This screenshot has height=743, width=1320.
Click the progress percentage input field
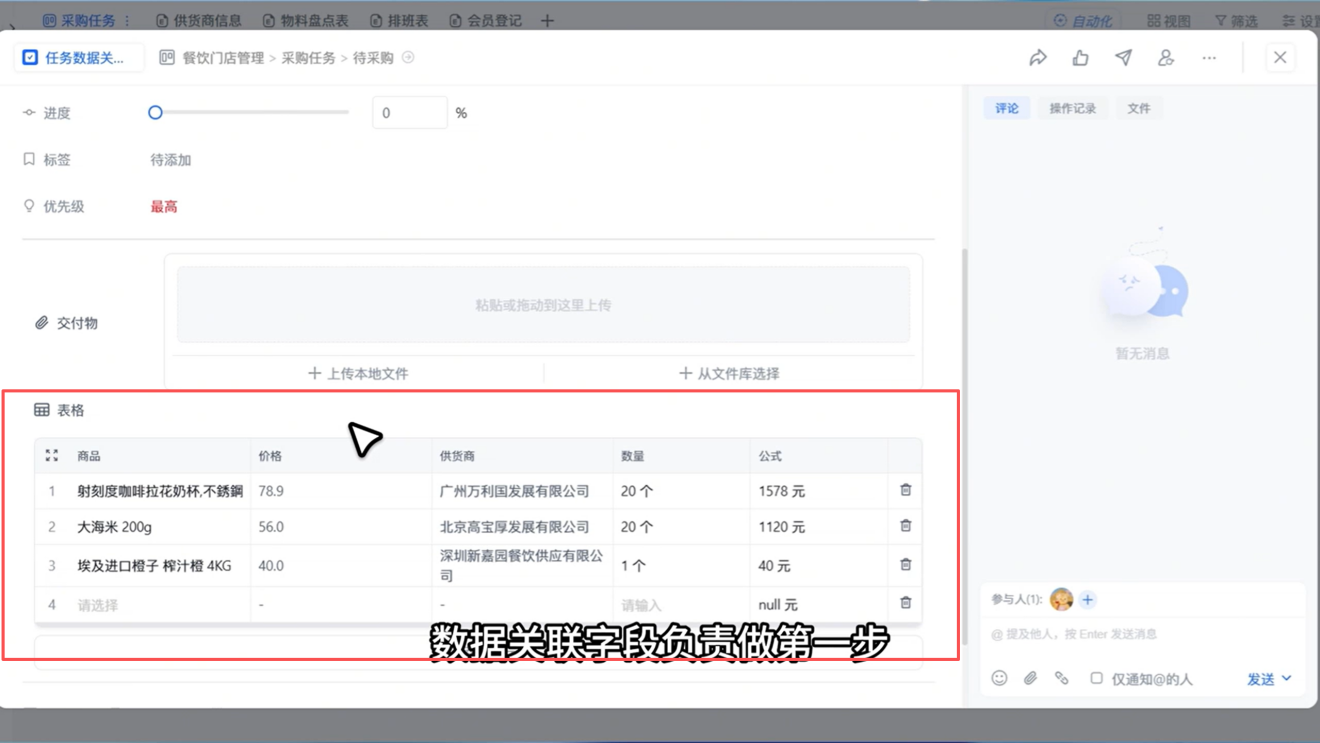pyautogui.click(x=410, y=113)
